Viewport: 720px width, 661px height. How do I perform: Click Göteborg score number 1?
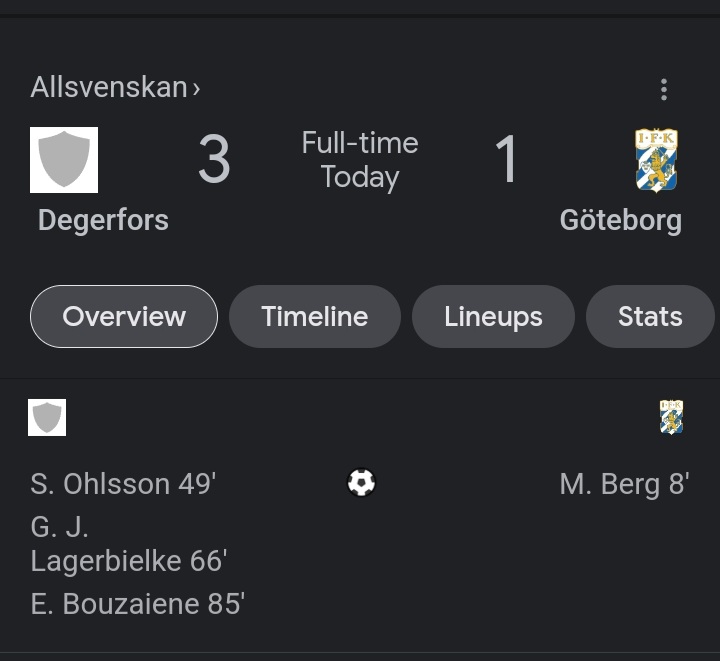[506, 159]
